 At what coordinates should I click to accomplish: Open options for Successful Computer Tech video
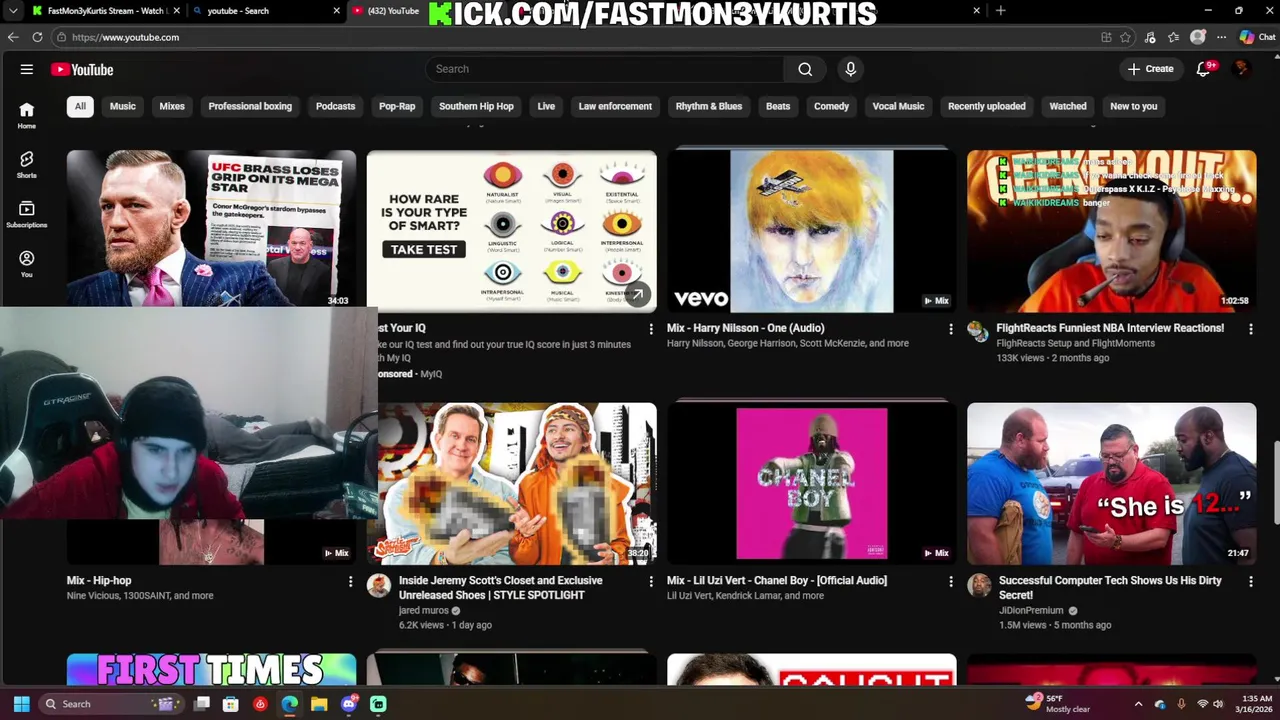pos(1251,581)
